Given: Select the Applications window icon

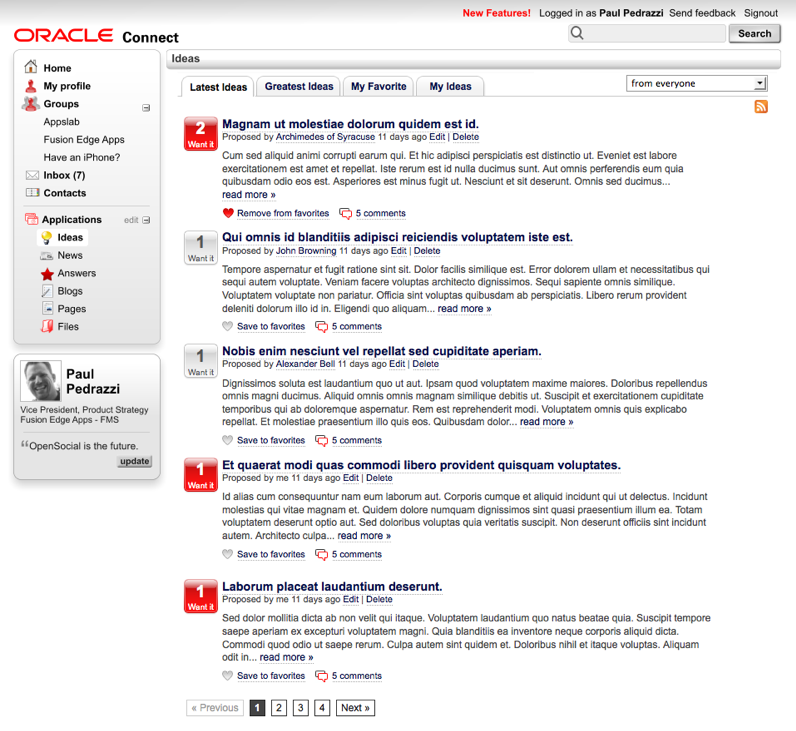Looking at the screenshot, I should point(31,219).
